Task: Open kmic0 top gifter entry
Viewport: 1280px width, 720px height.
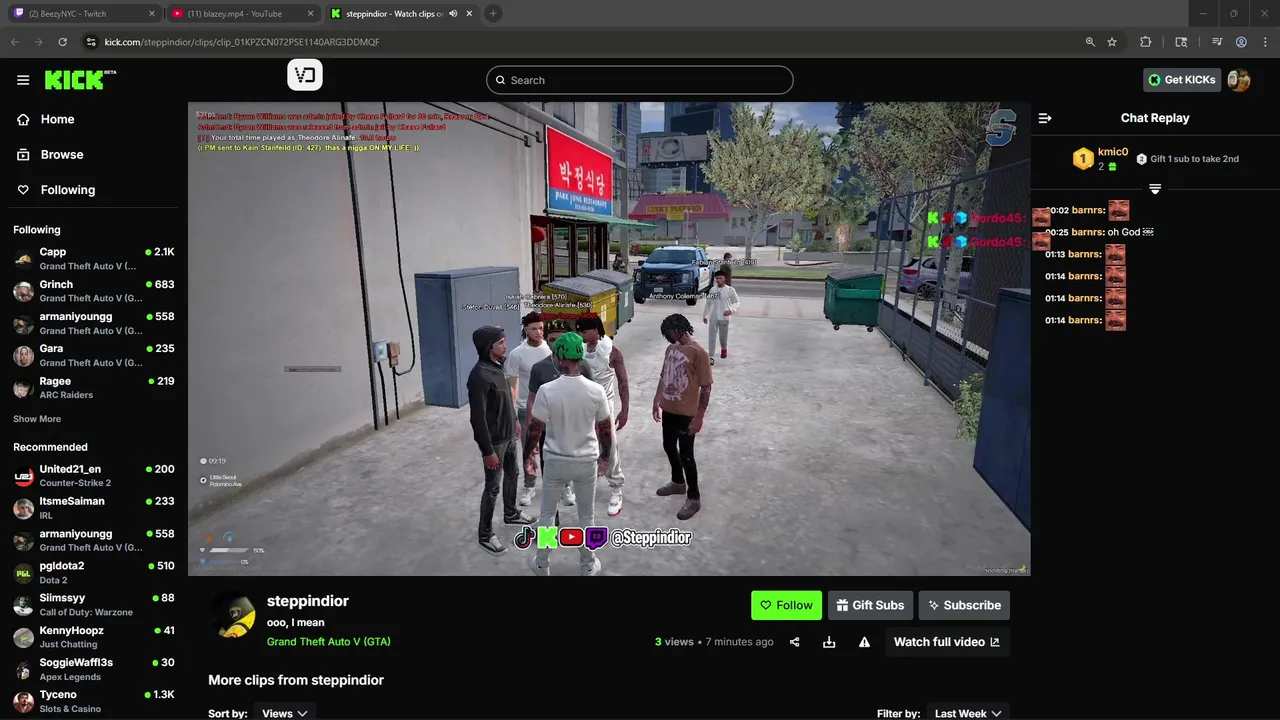Action: [1101, 159]
